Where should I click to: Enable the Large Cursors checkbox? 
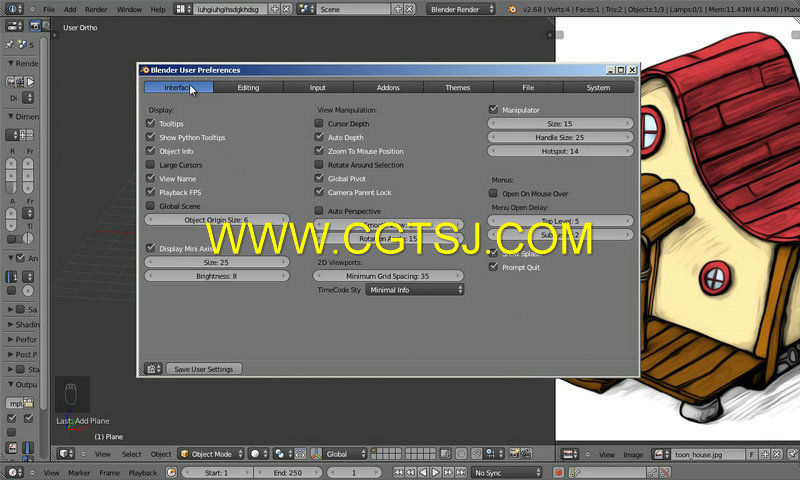(150, 164)
